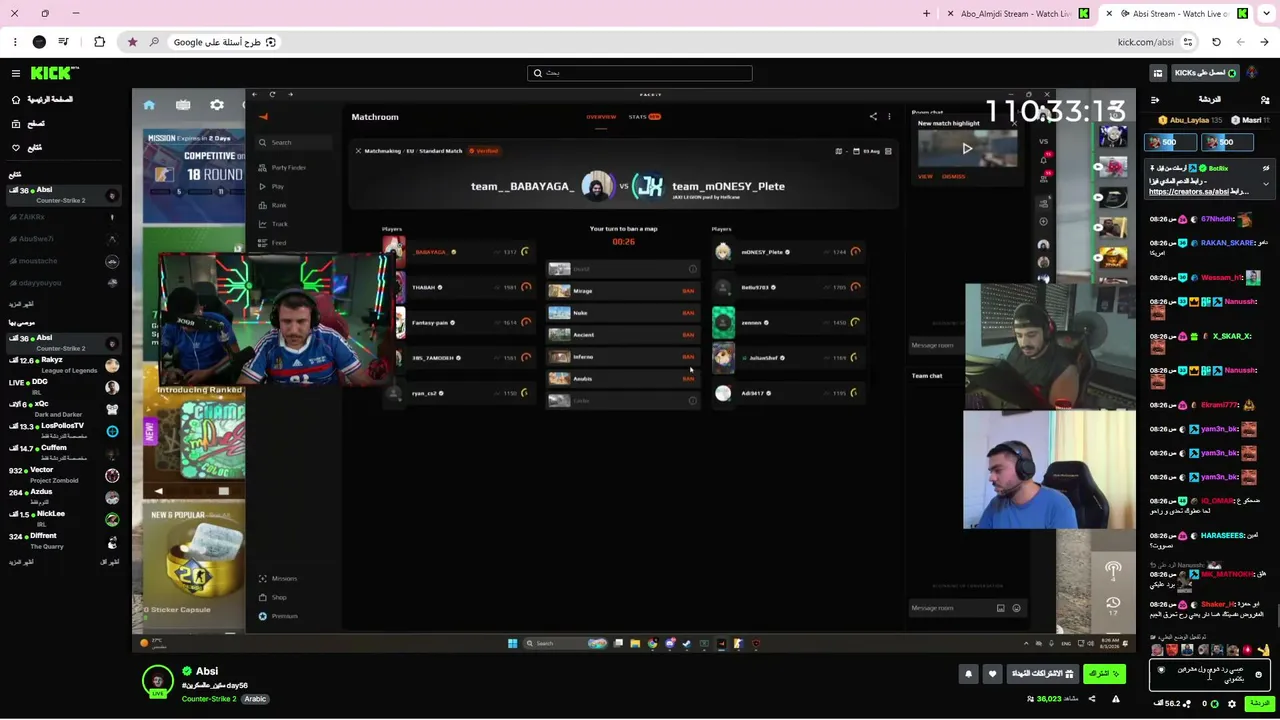The image size is (1280, 720).
Task: Click the kick.com/absi address bar URL
Action: click(1145, 42)
